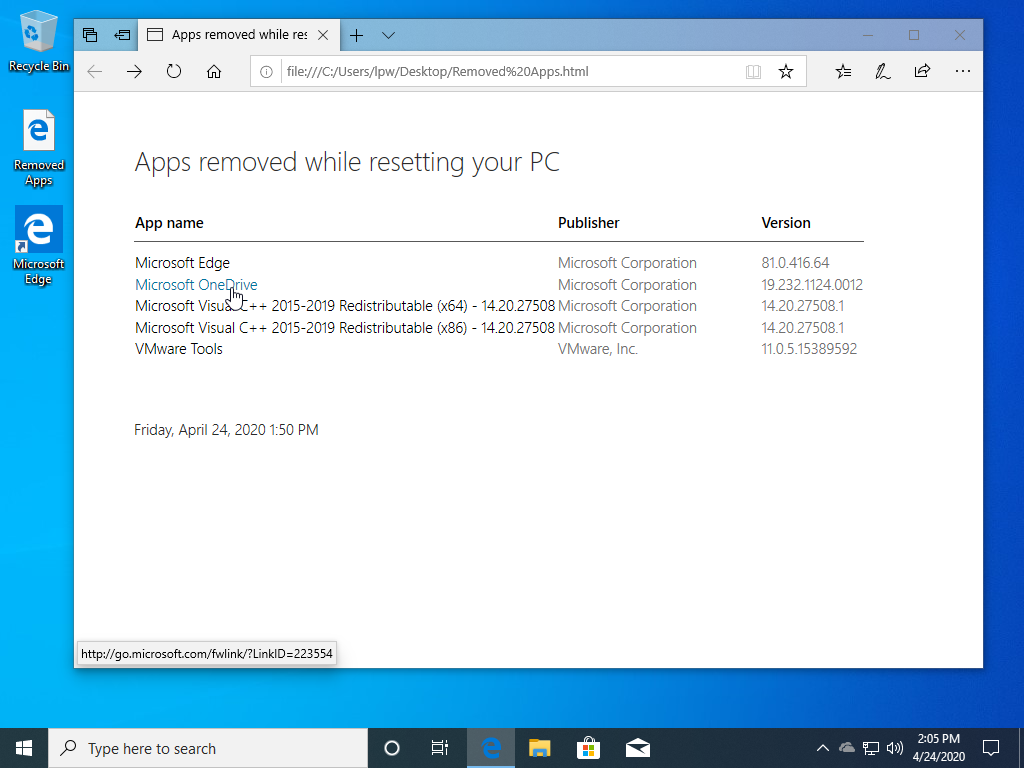Click version 81.0.416.64
This screenshot has height=768, width=1024.
(x=795, y=263)
